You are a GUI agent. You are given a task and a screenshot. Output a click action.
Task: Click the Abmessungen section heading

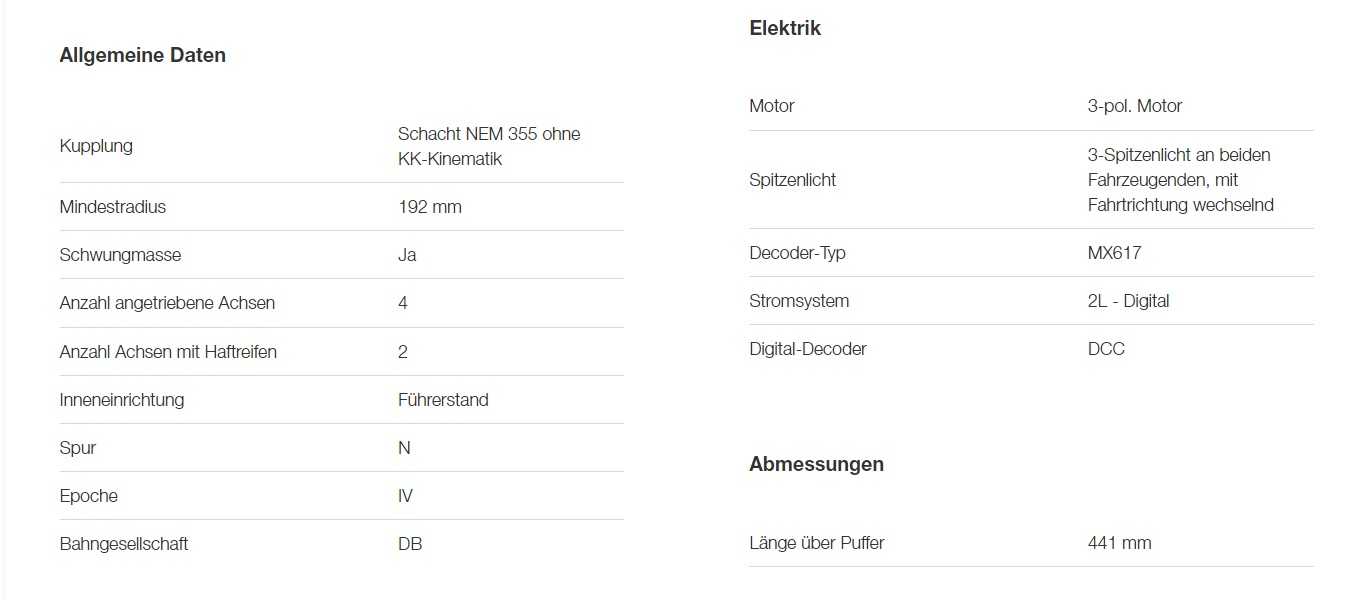tap(816, 465)
